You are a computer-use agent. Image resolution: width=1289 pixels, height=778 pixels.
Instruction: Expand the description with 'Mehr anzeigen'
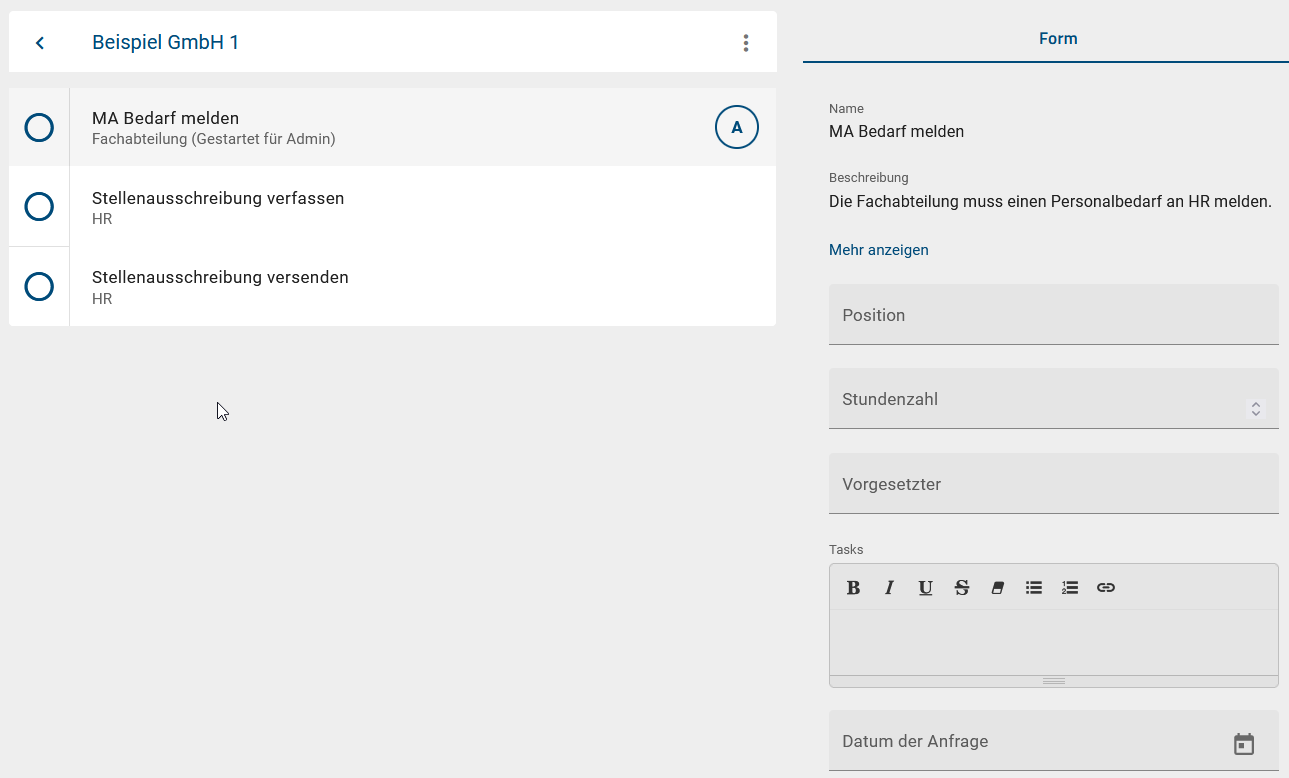(878, 249)
